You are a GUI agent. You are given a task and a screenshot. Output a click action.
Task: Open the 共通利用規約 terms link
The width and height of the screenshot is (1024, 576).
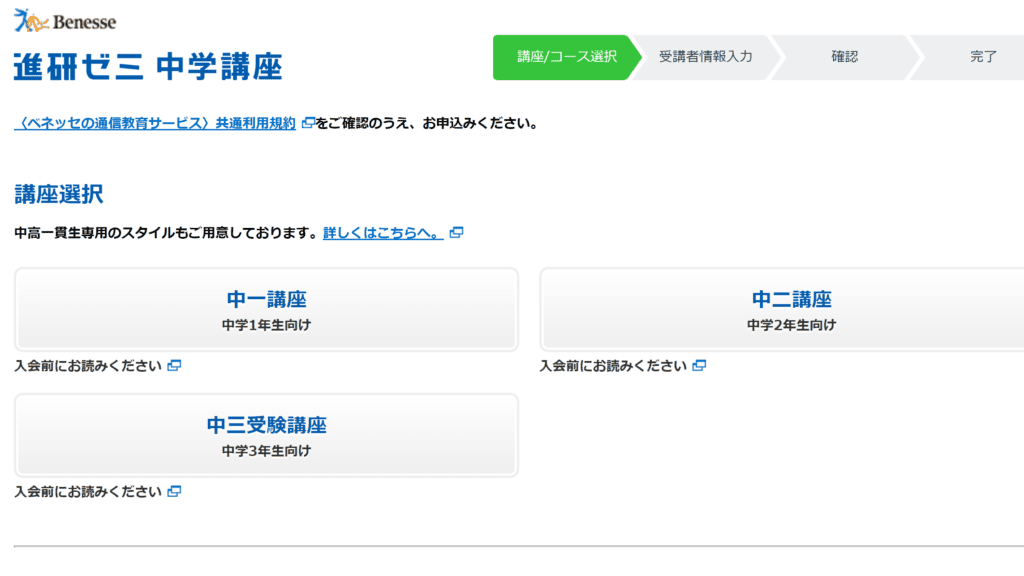[x=155, y=123]
